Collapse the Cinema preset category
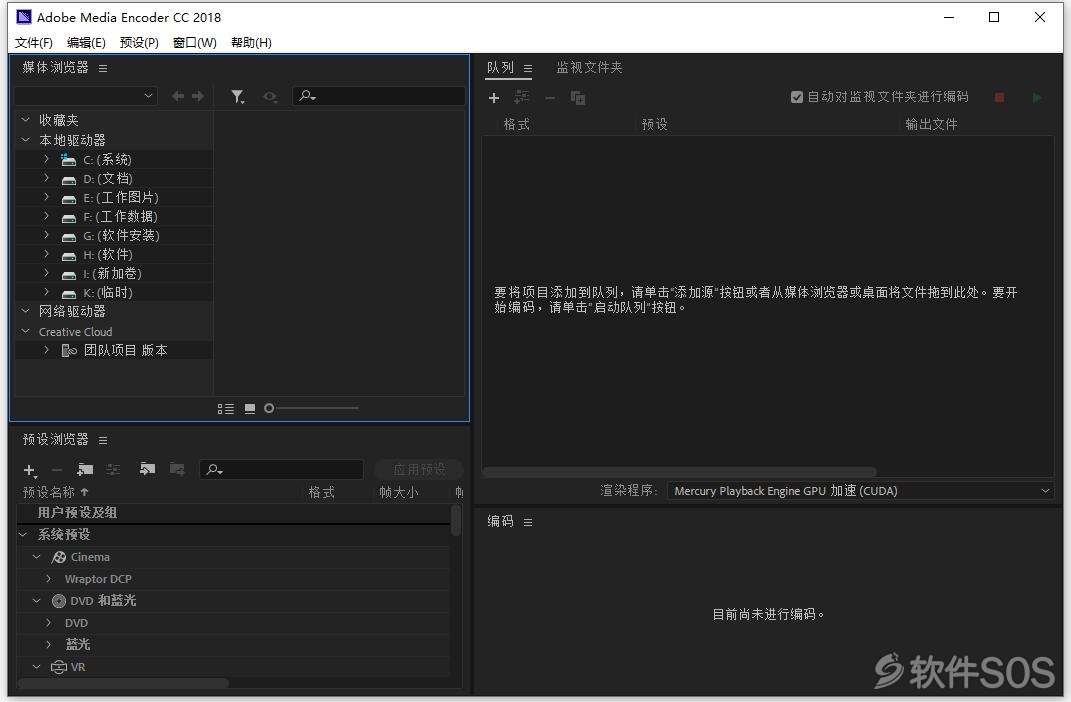Screen dimensions: 1071x702 pos(37,557)
